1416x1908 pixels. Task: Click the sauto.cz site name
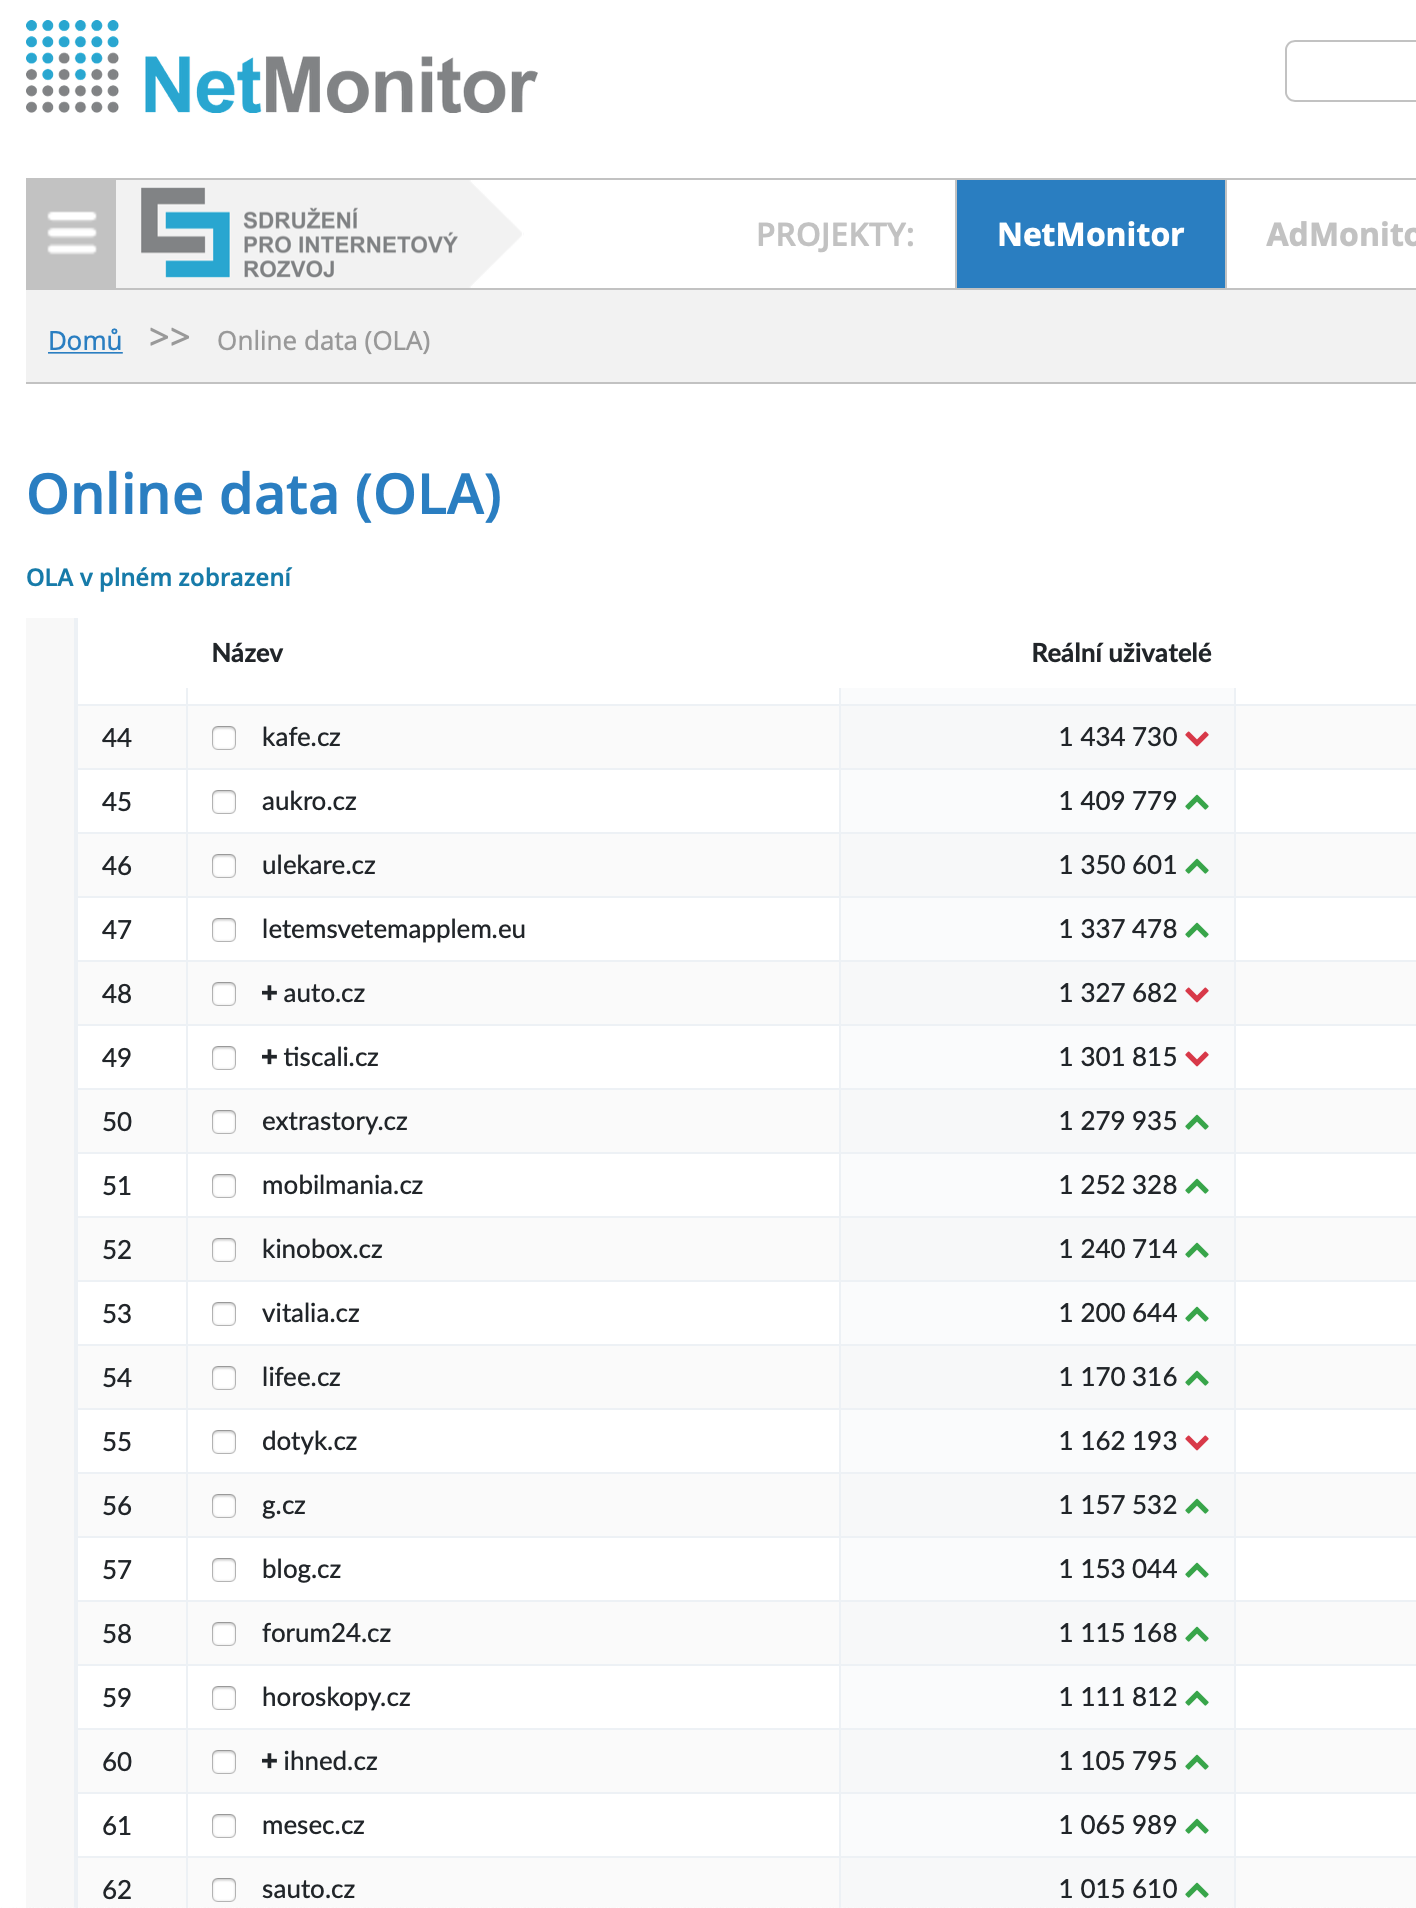[x=309, y=1889]
